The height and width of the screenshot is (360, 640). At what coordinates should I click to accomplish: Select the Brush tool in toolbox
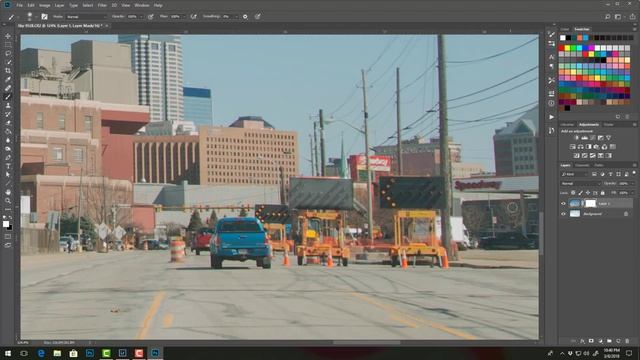[8, 97]
